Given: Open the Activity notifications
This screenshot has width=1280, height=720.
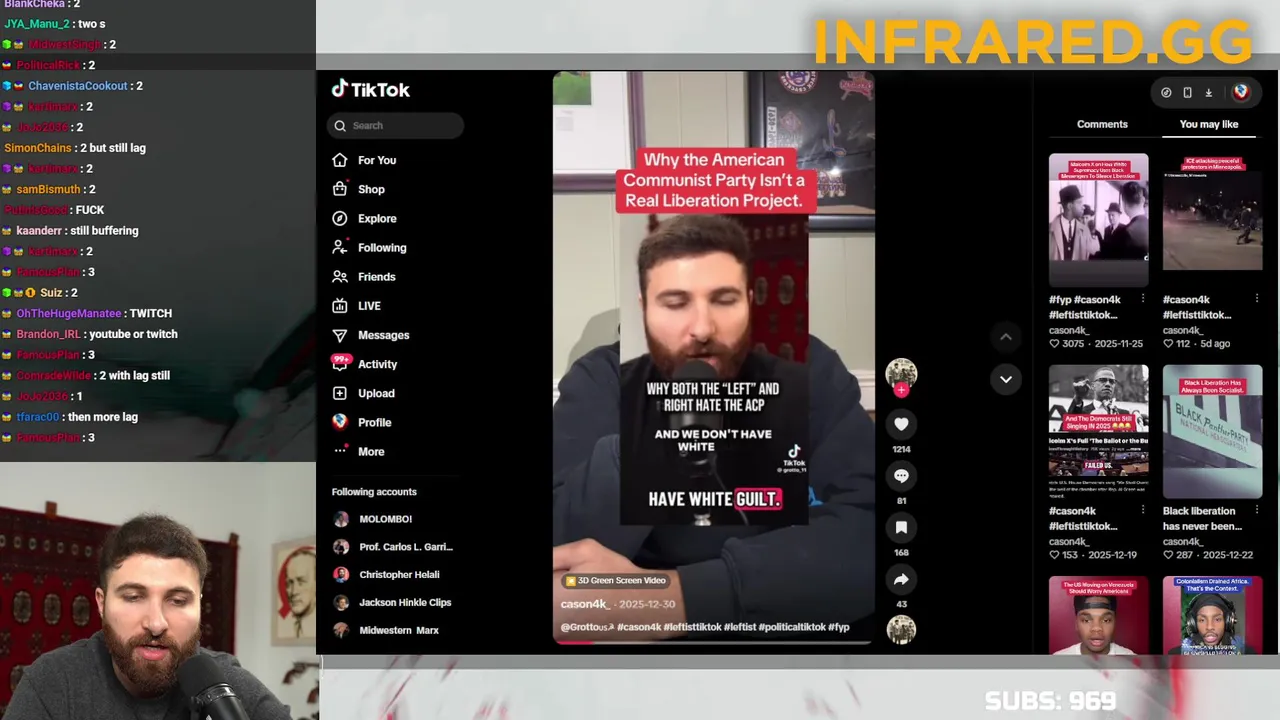Looking at the screenshot, I should coord(377,364).
